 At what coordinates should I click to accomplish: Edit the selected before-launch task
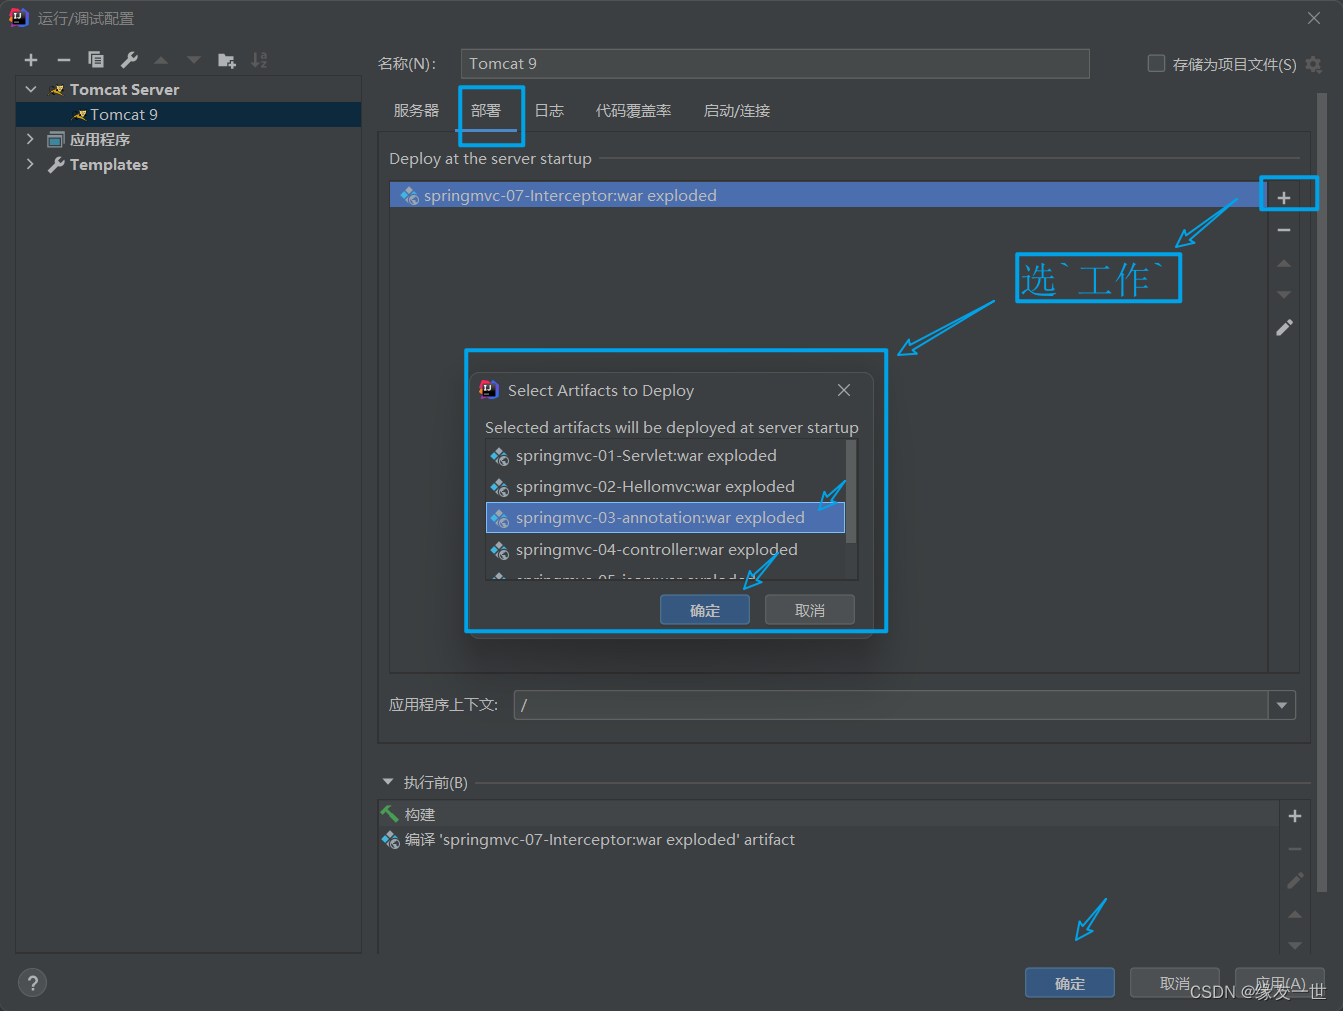point(1295,881)
